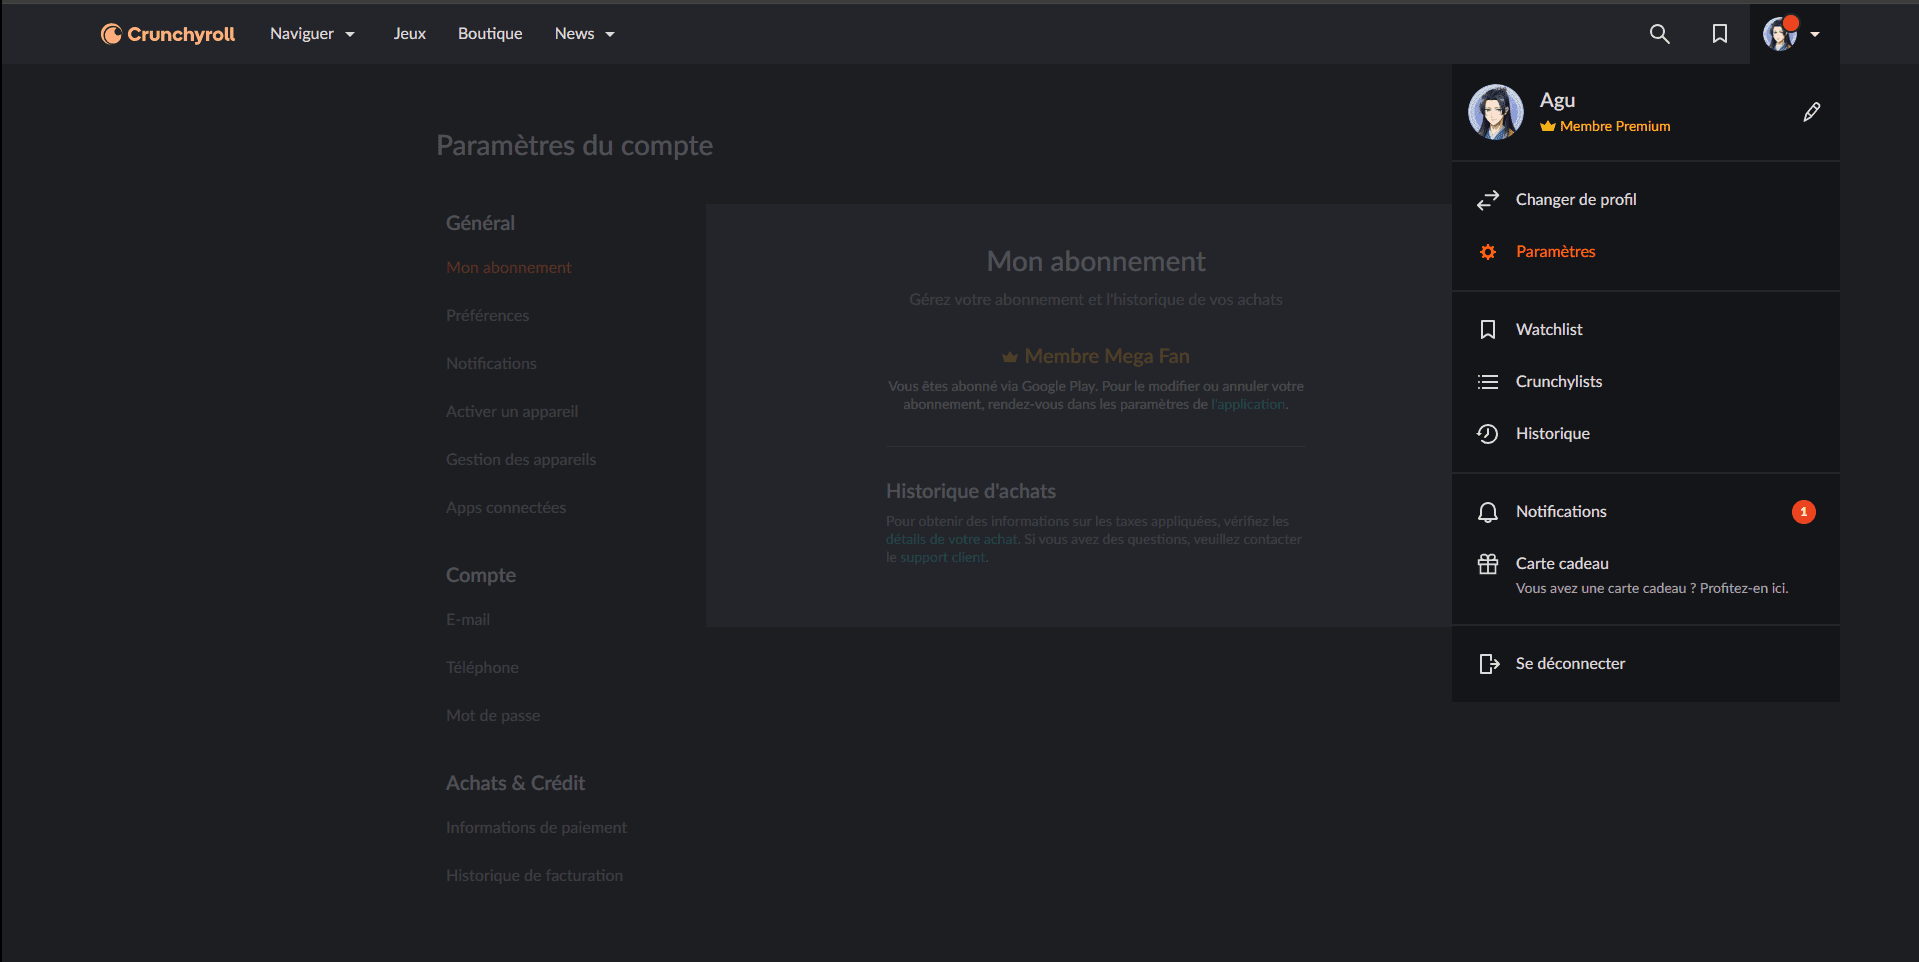Follow the détails de votre achat link
The width and height of the screenshot is (1919, 962).
tap(951, 540)
